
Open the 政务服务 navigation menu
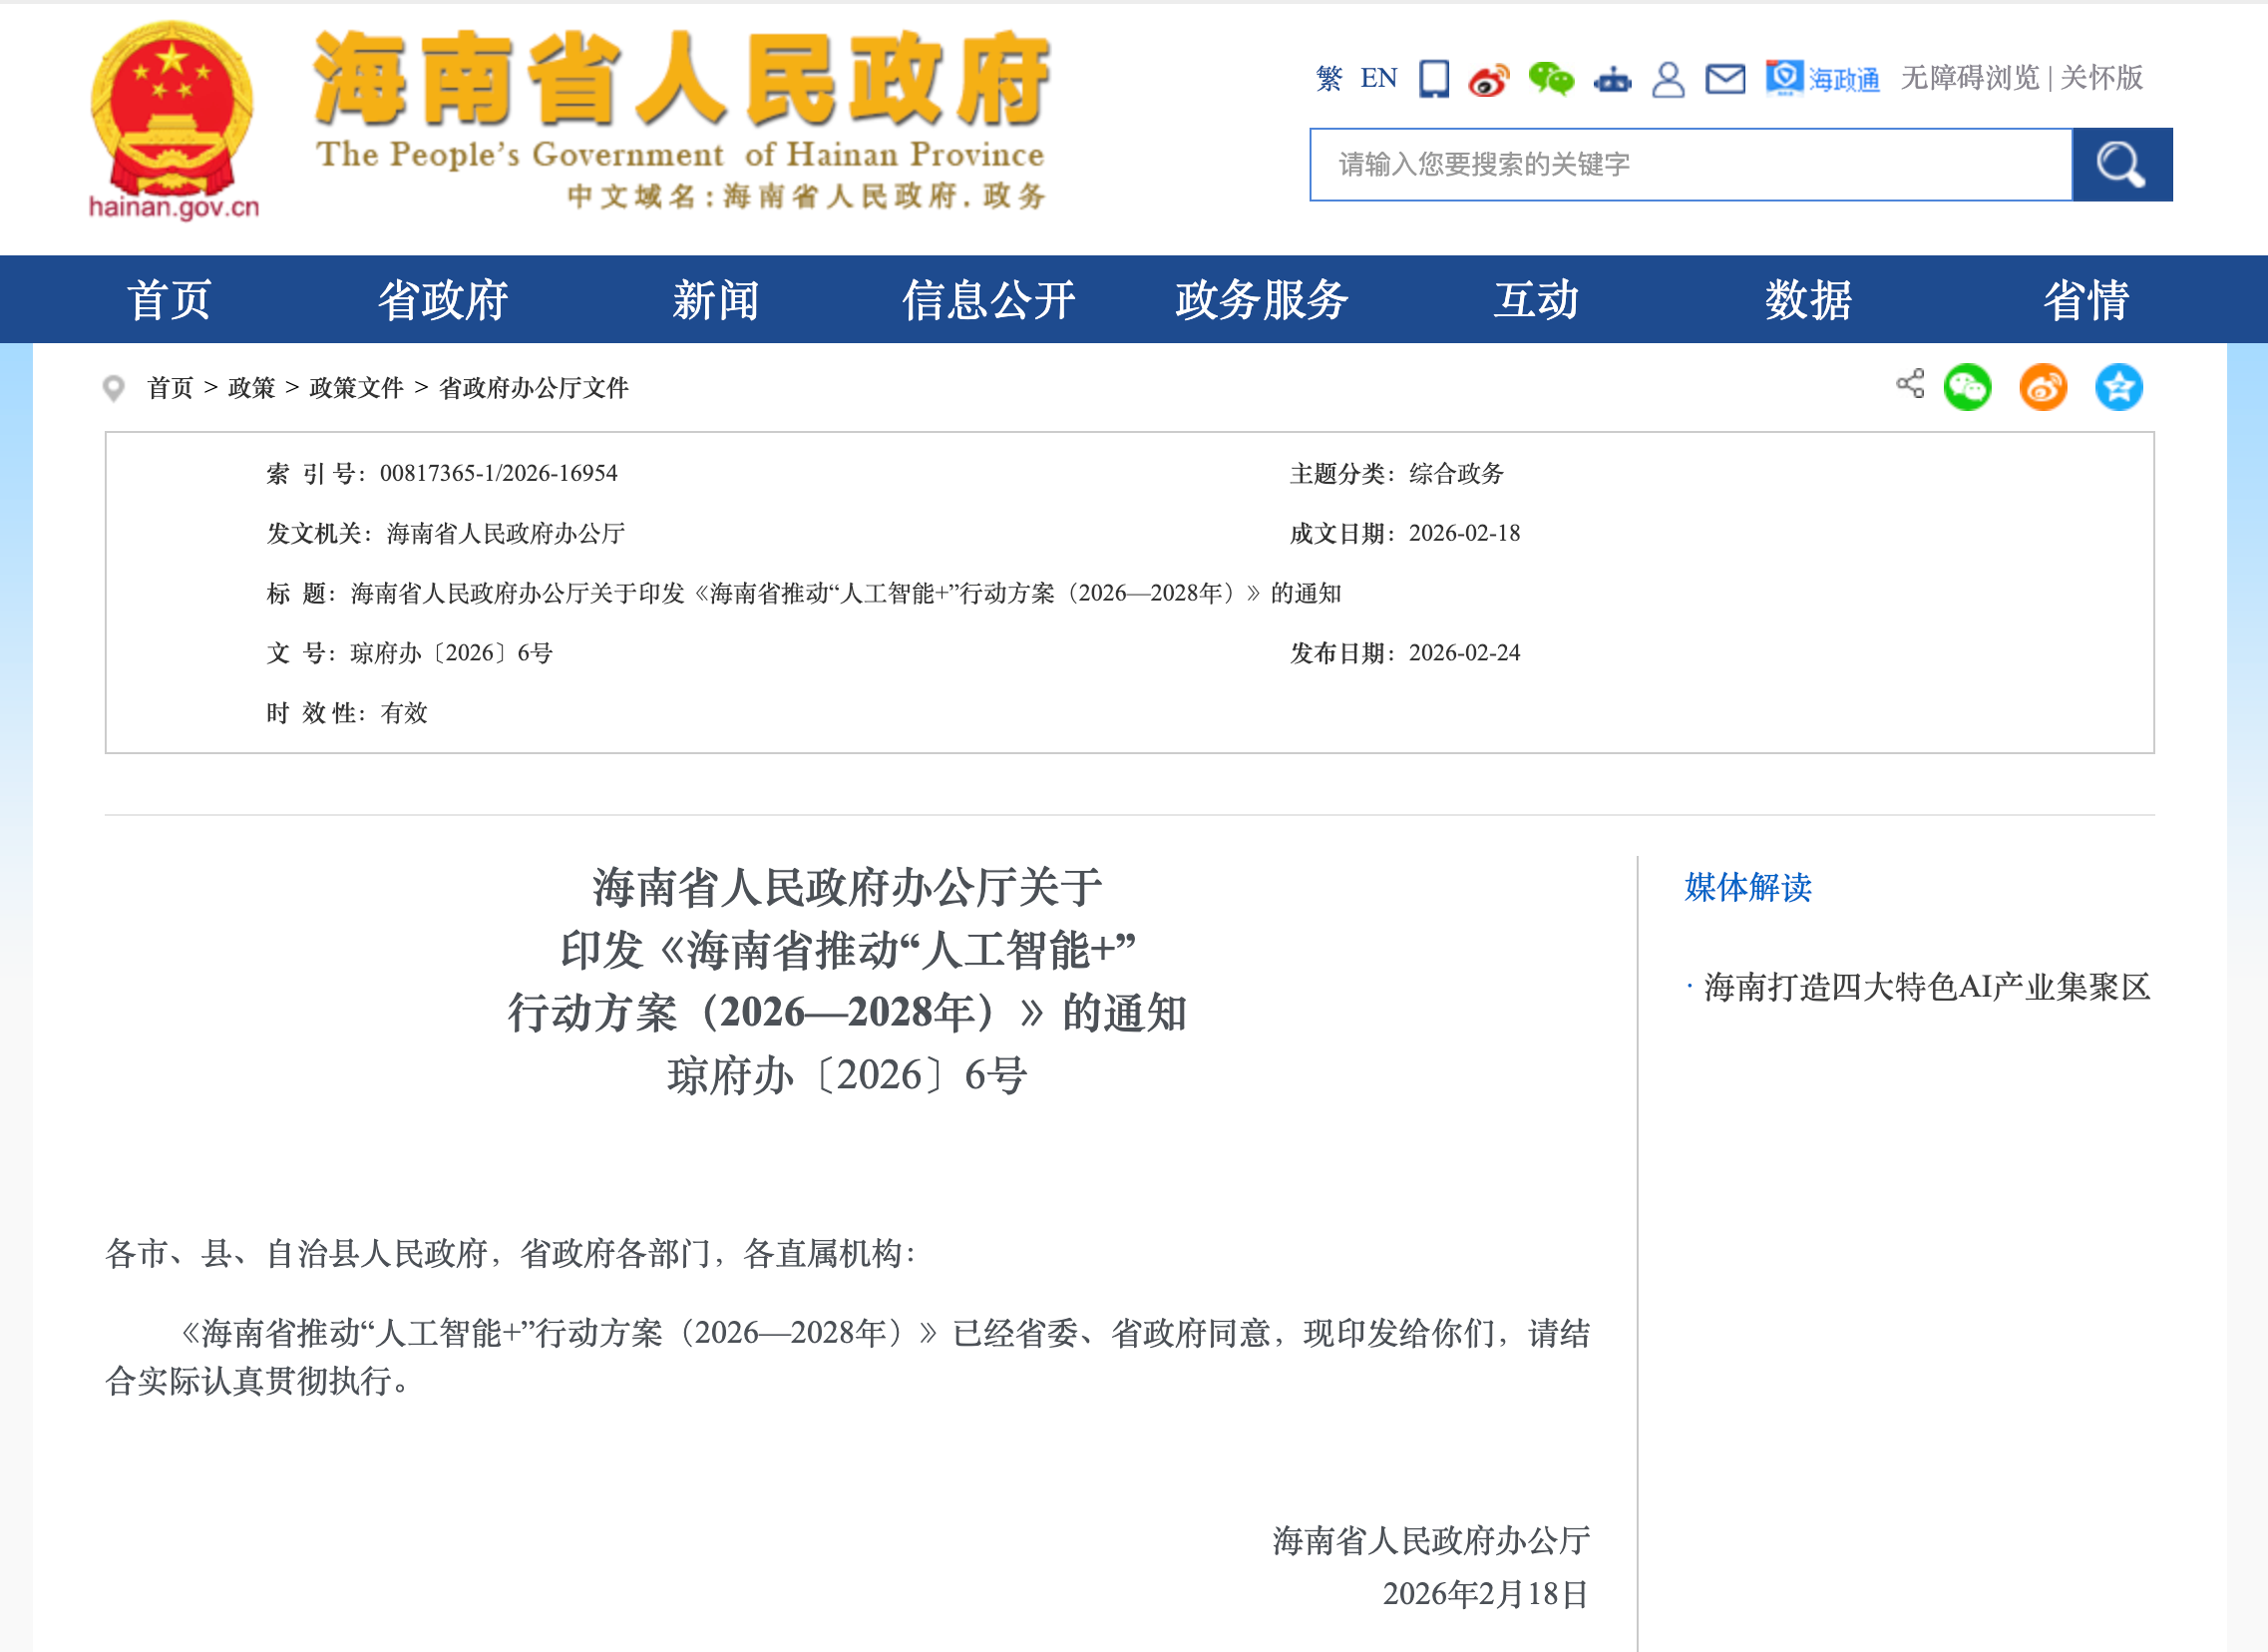1262,300
